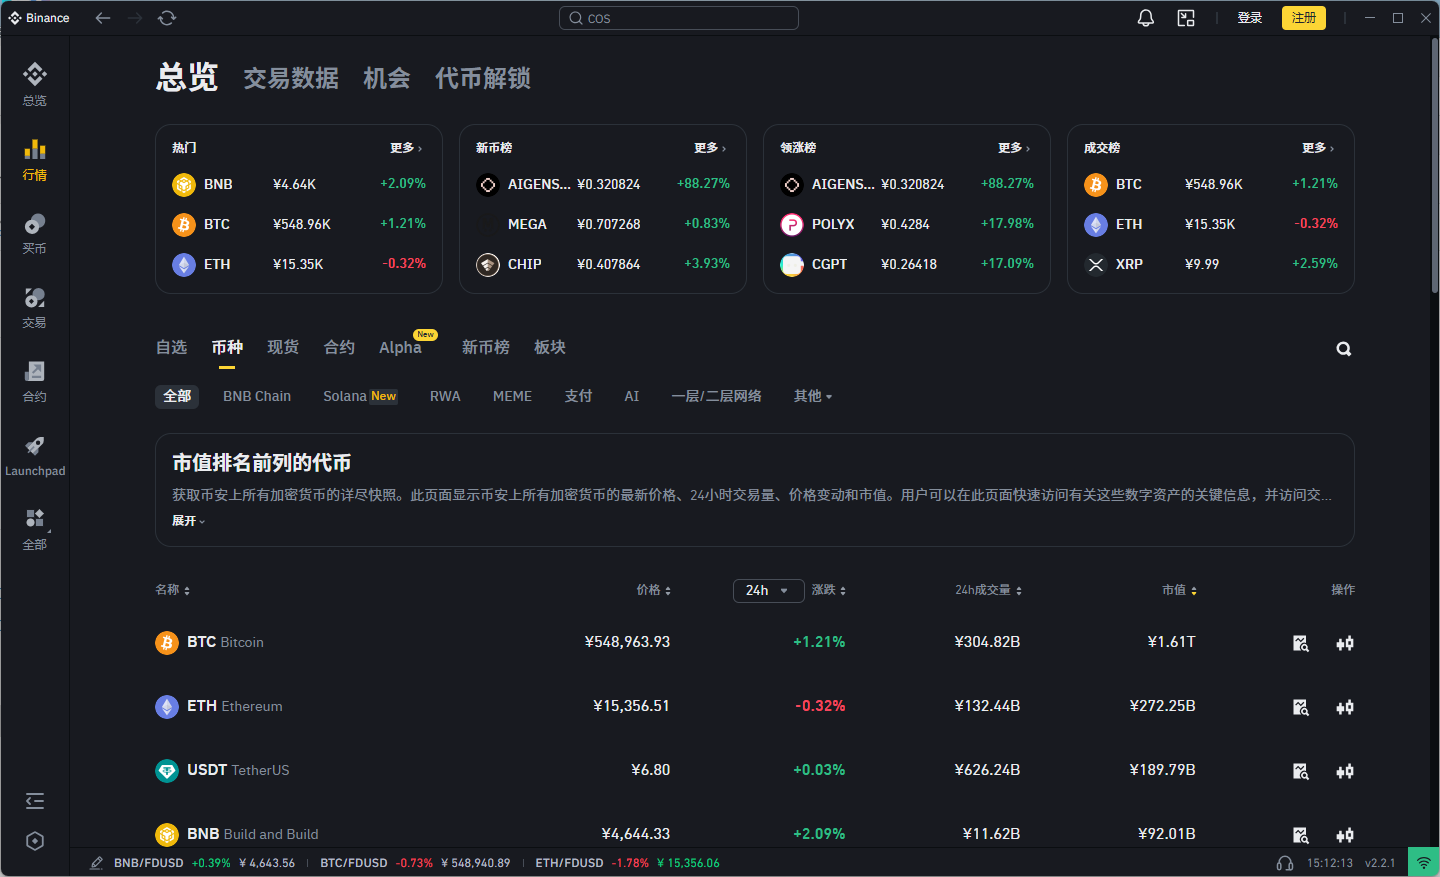1440x877 pixels.
Task: Open the 24h timeframe dropdown
Action: [768, 590]
